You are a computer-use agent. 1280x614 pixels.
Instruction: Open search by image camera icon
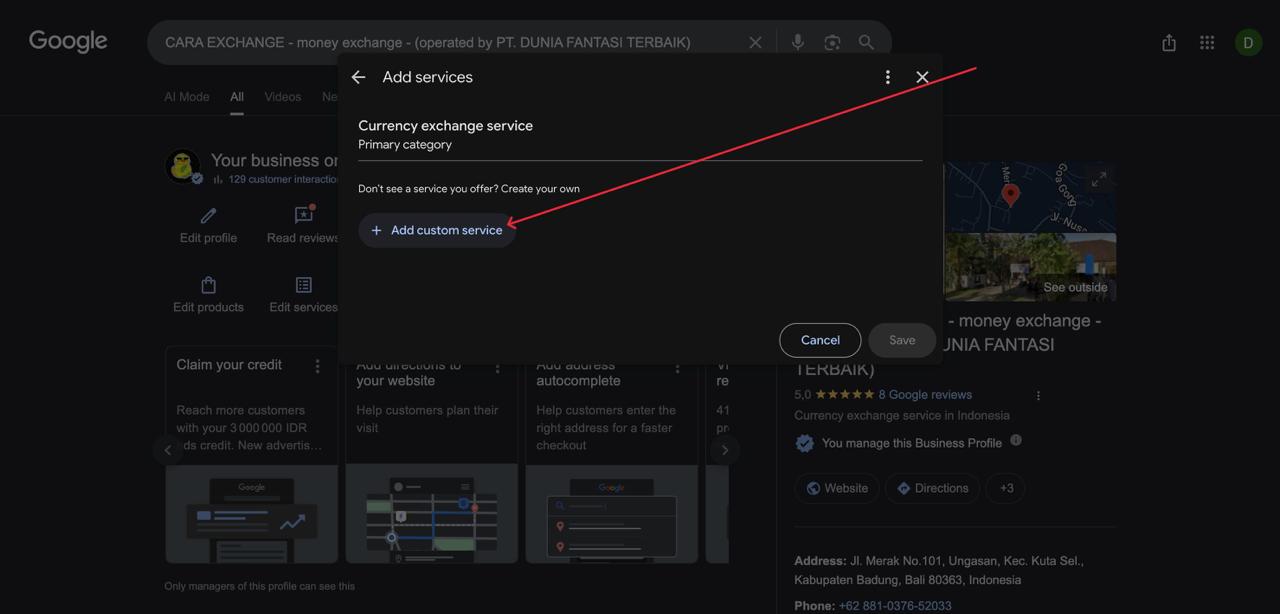[x=832, y=42]
